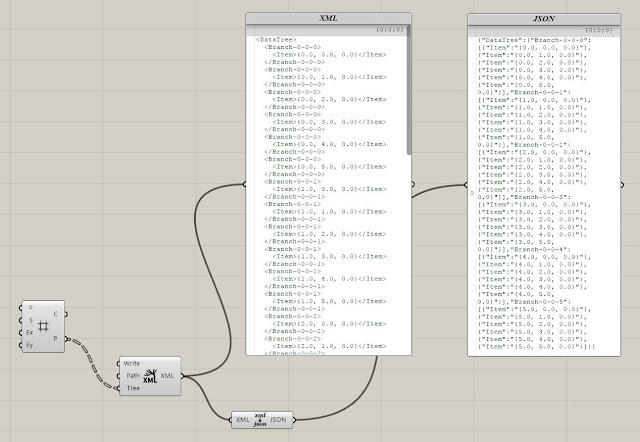Click XML line <Item>{2.0, 0.0, 0.0}</Item>
640x442 pixels.
tap(329, 324)
